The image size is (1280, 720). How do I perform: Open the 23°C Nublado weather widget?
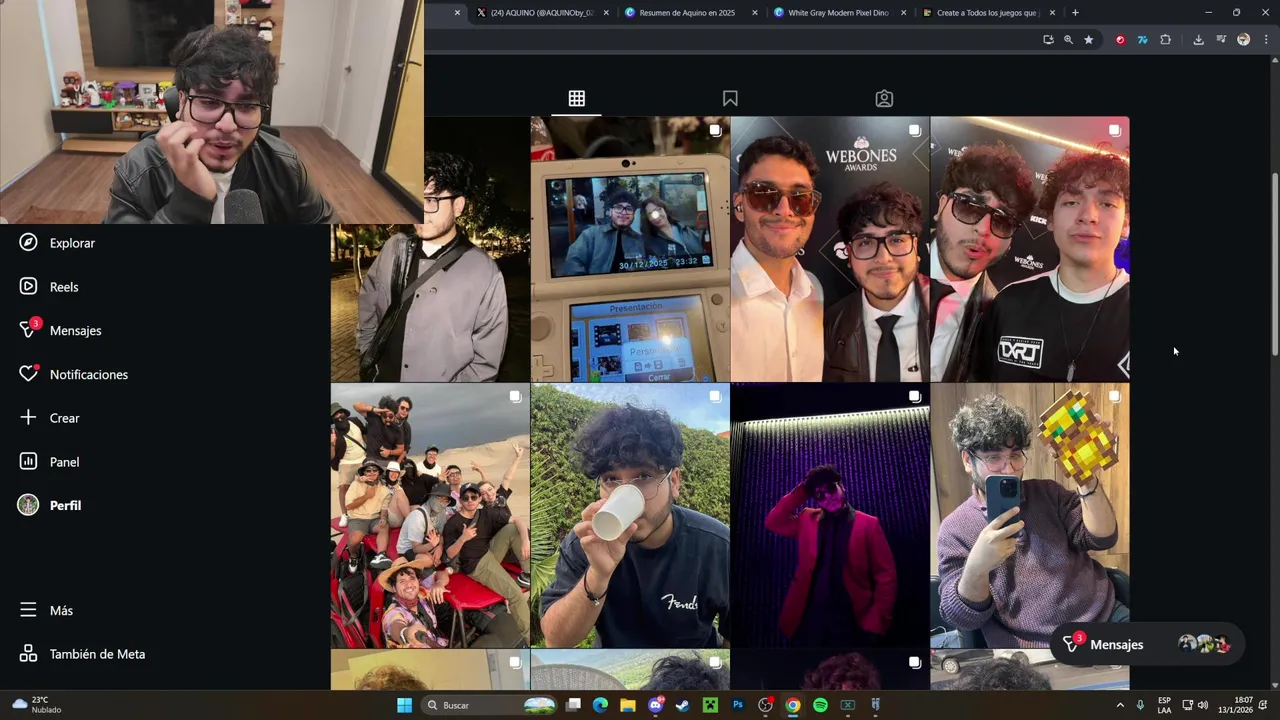point(37,705)
